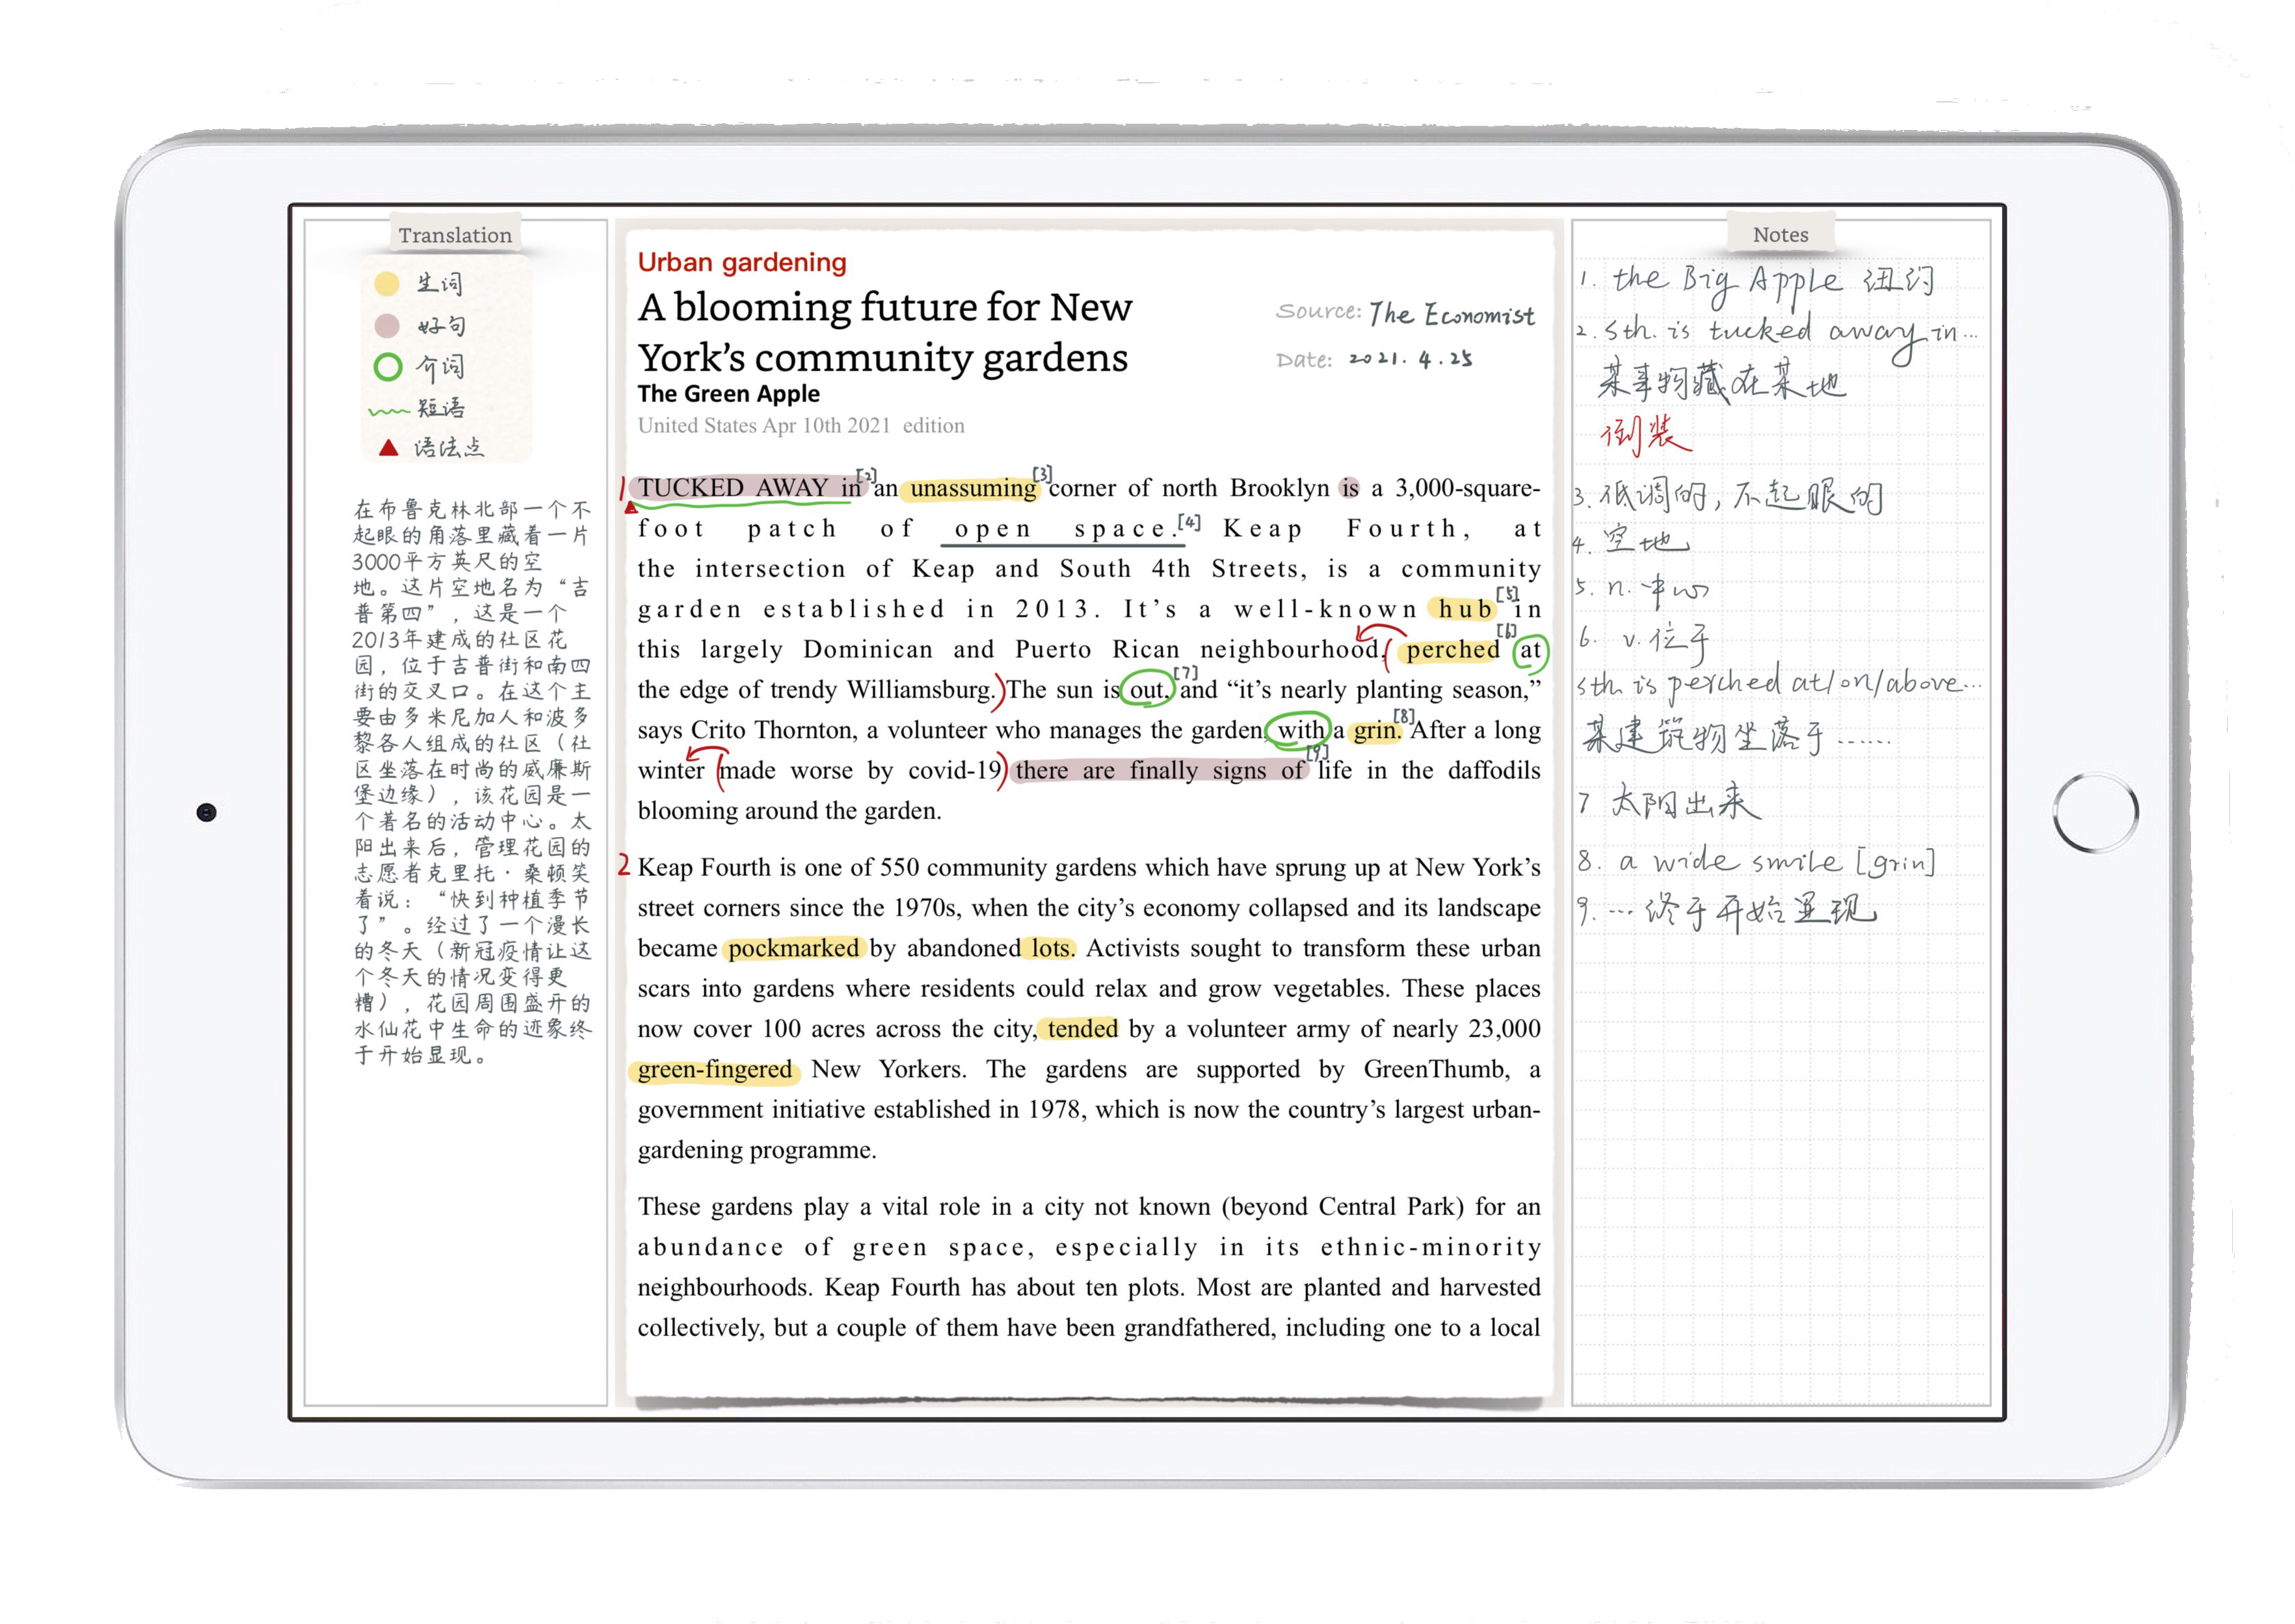Select the Notes tab label

tap(1780, 234)
